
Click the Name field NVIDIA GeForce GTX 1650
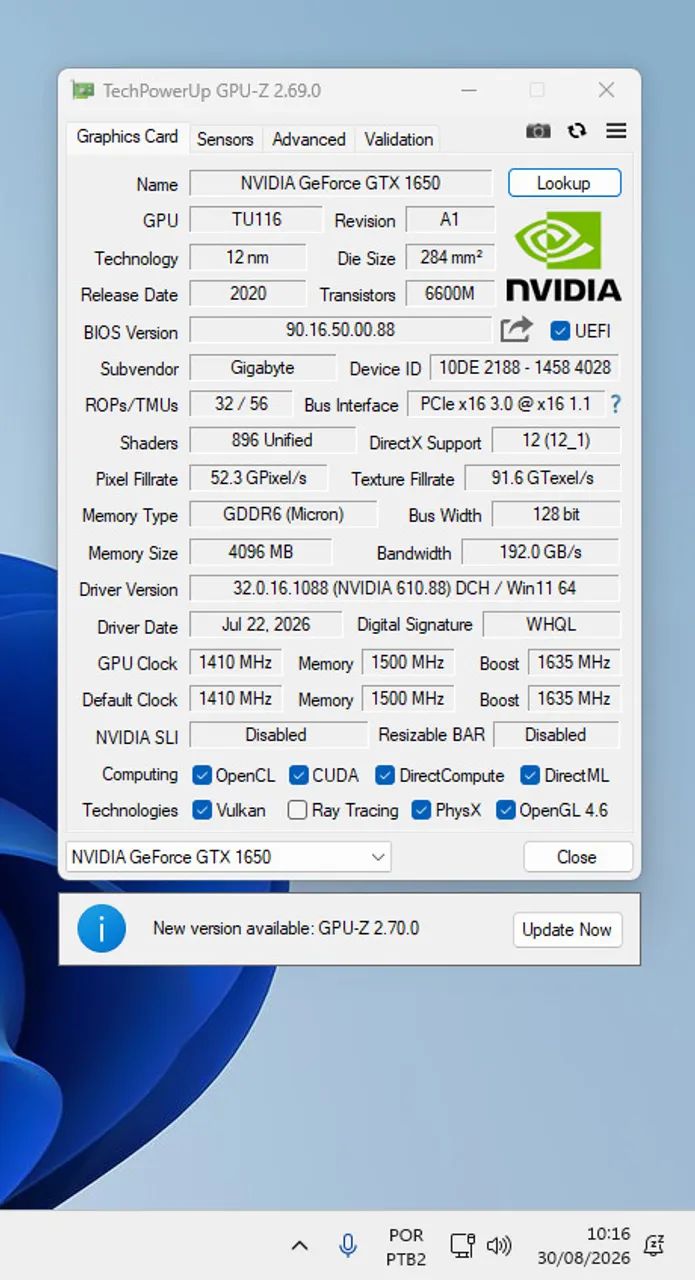coord(341,183)
